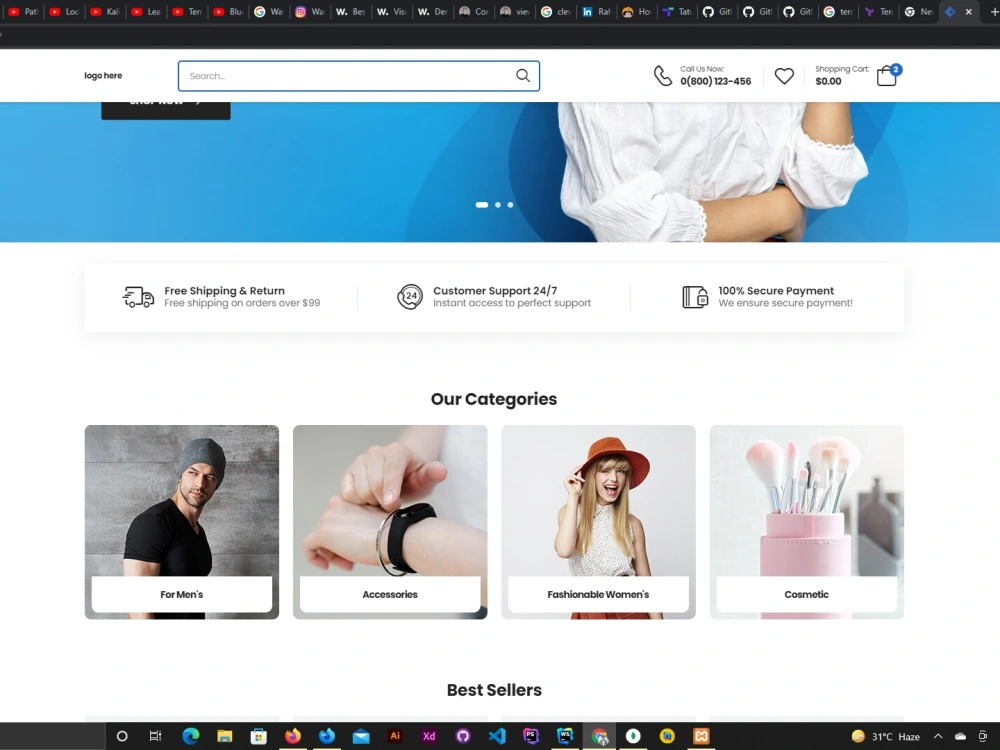The image size is (1000, 750).
Task: Click the '100% Secure Payment' heading
Action: 776,291
